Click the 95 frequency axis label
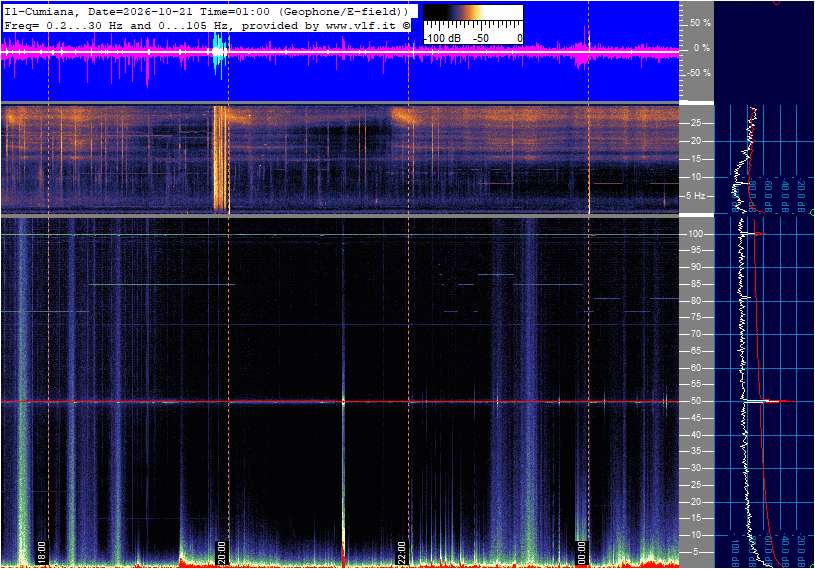This screenshot has width=815, height=569. 695,250
